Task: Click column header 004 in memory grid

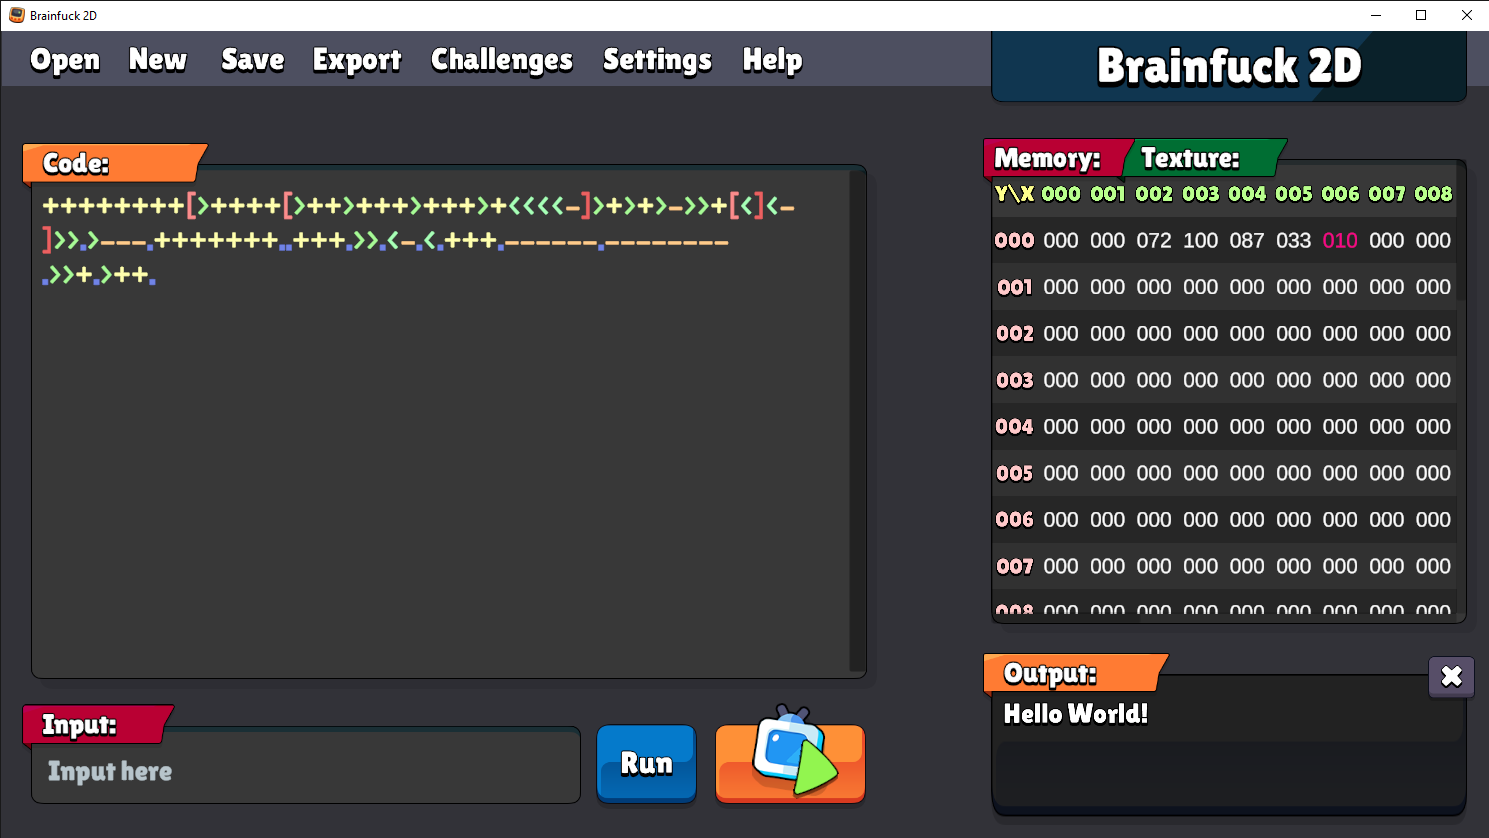Action: click(1247, 194)
